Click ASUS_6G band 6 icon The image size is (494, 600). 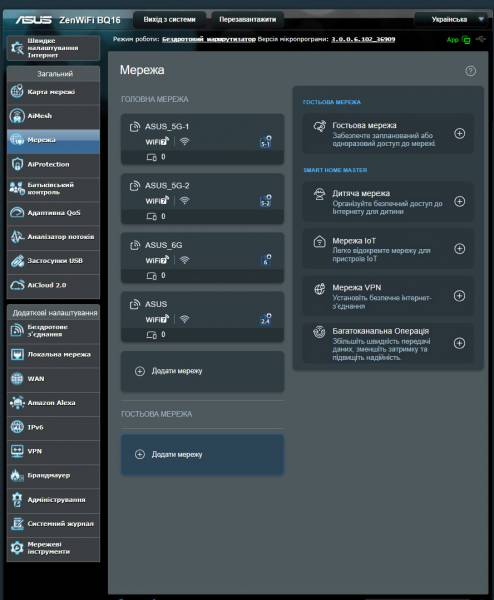pos(266,260)
